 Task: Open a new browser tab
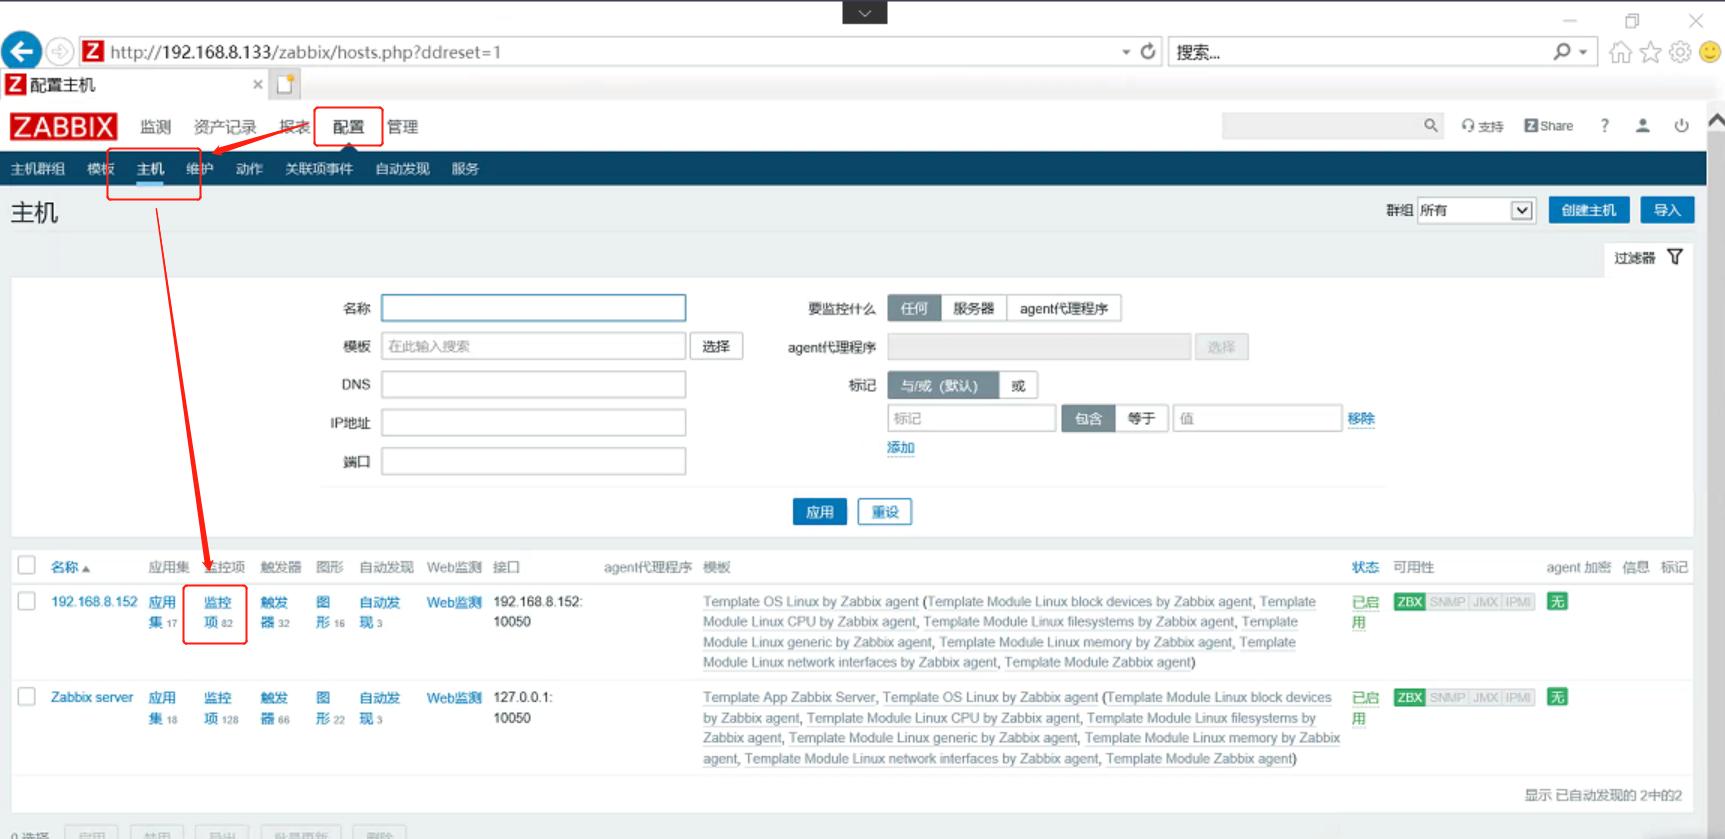286,84
